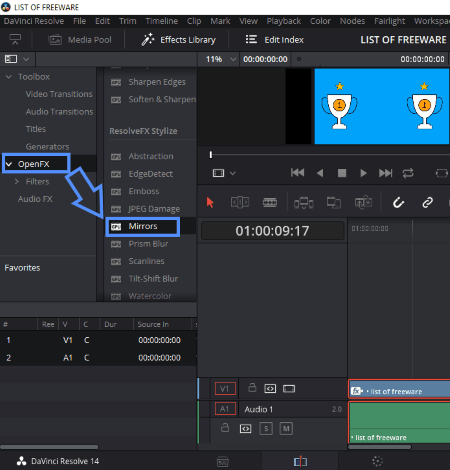Toggle auto track selector on V1
The height and width of the screenshot is (470, 450).
tap(270, 389)
